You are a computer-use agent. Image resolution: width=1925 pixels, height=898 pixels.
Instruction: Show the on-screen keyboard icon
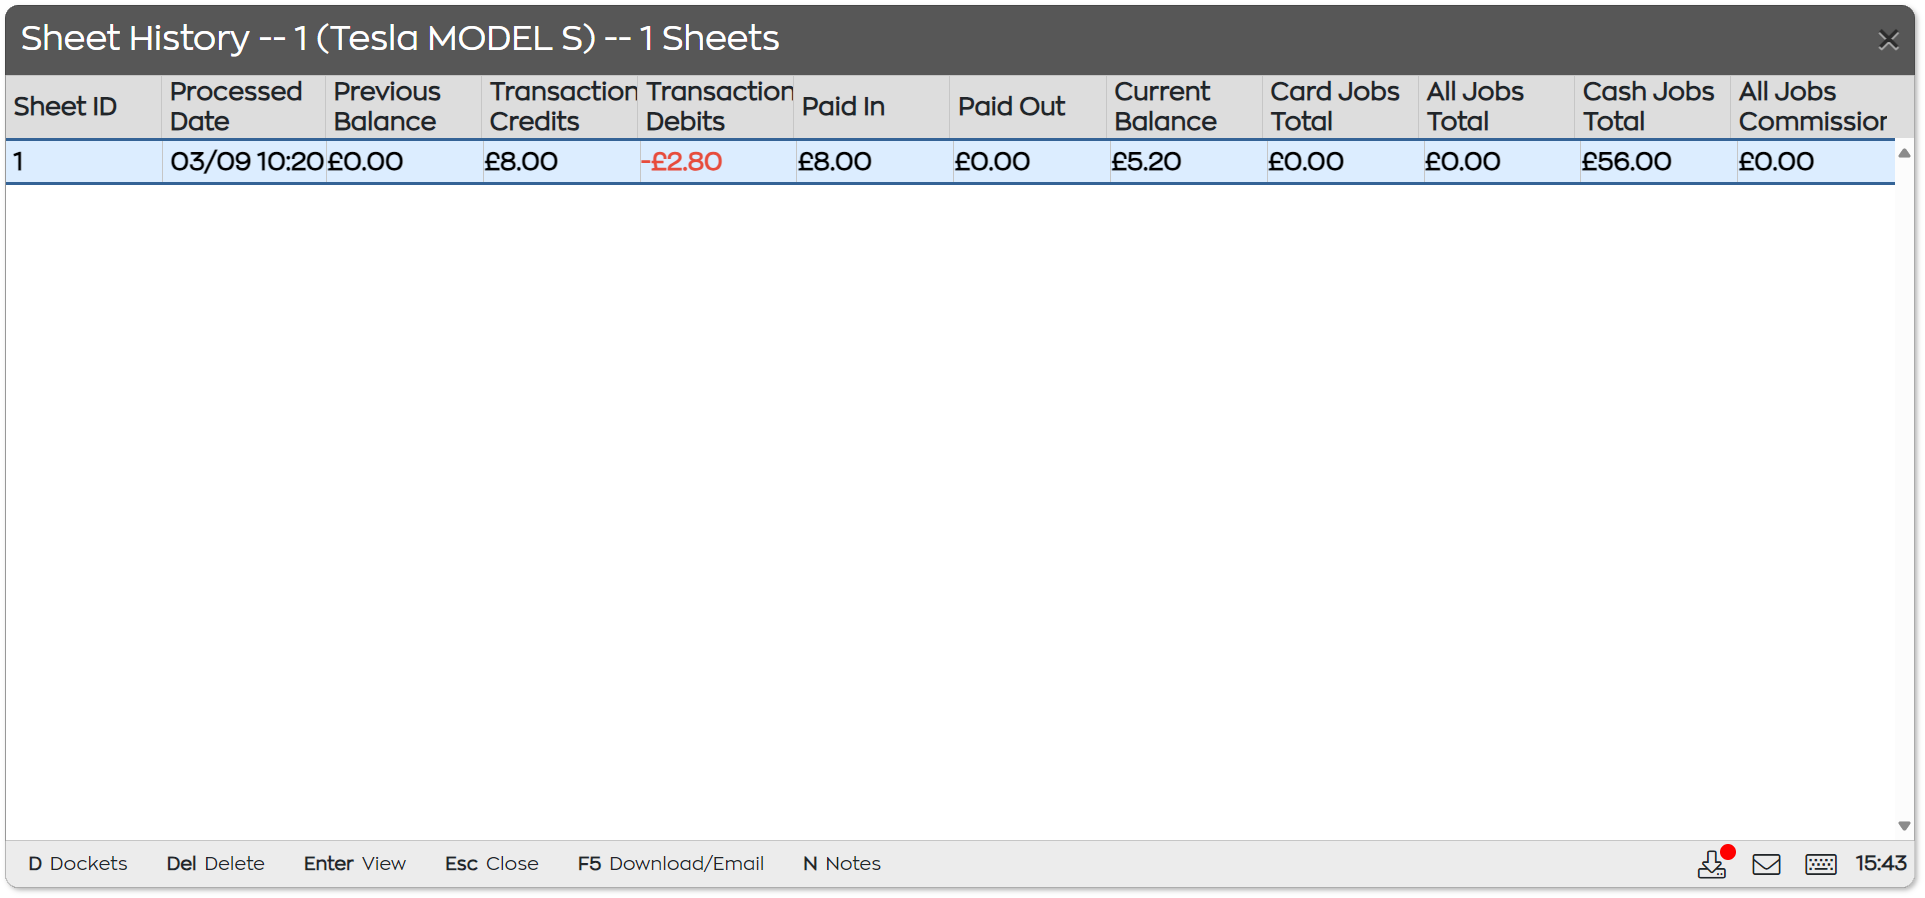click(1821, 864)
